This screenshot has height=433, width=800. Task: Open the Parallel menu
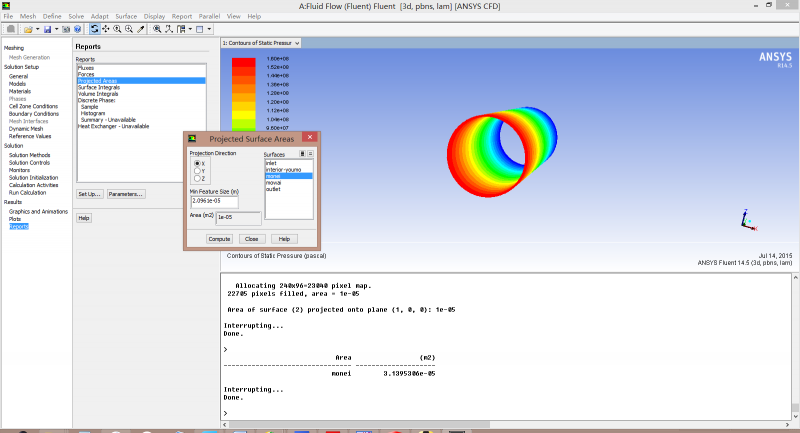coord(209,16)
